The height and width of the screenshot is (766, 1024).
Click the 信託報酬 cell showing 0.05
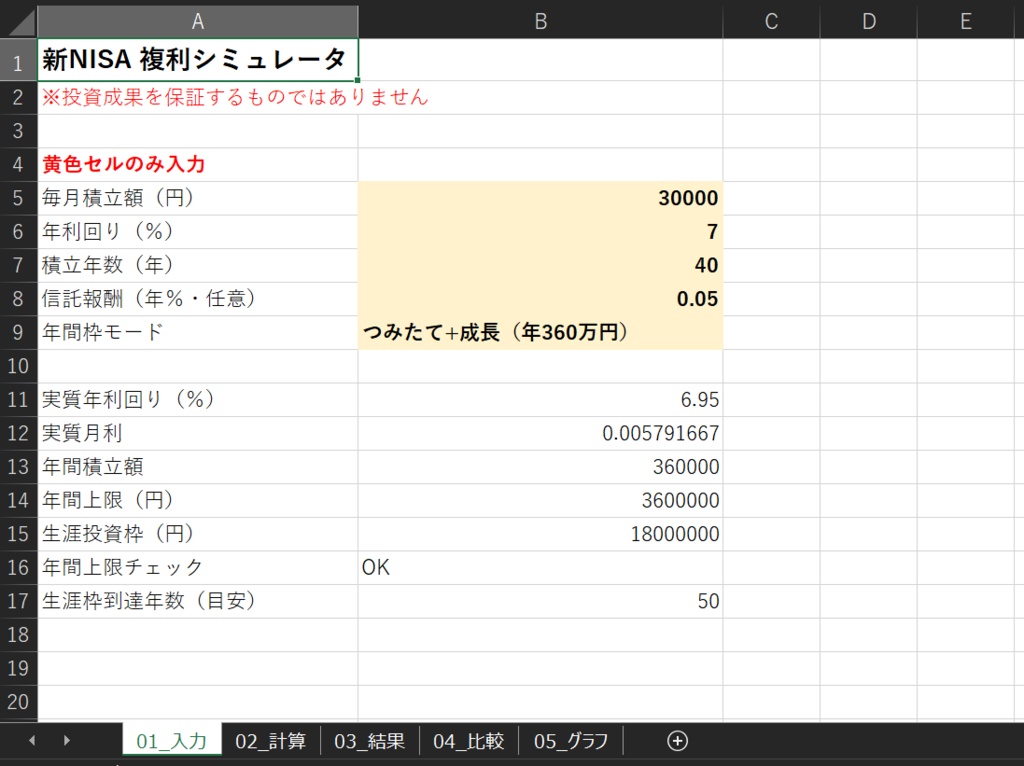tap(540, 298)
